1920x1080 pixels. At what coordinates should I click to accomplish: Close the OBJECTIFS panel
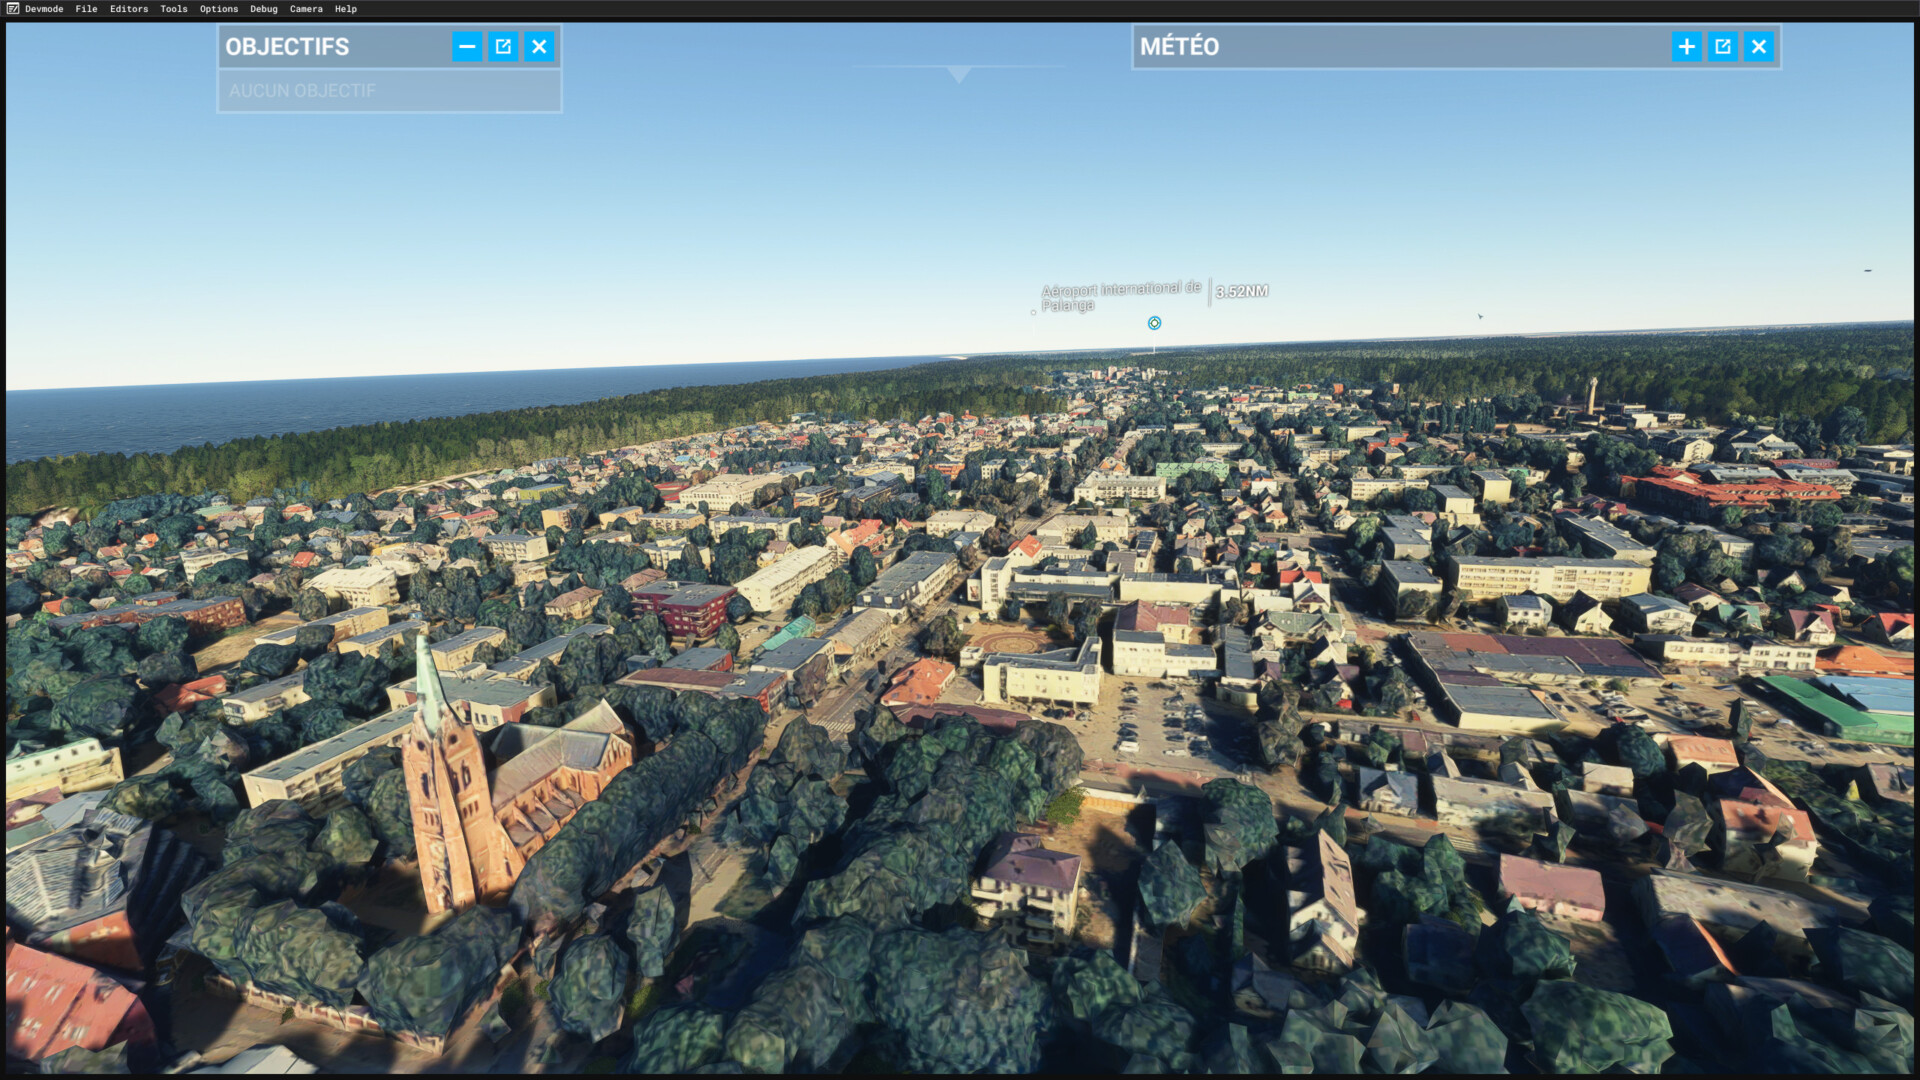point(539,47)
